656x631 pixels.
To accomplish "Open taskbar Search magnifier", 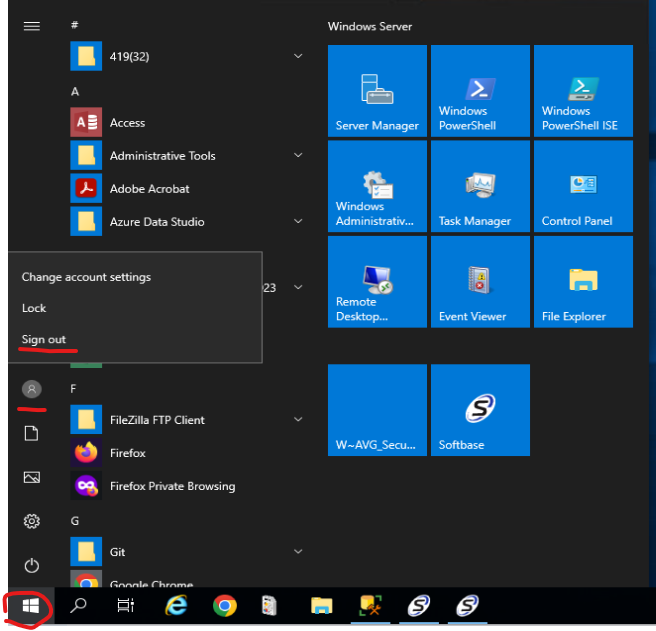I will [x=78, y=605].
